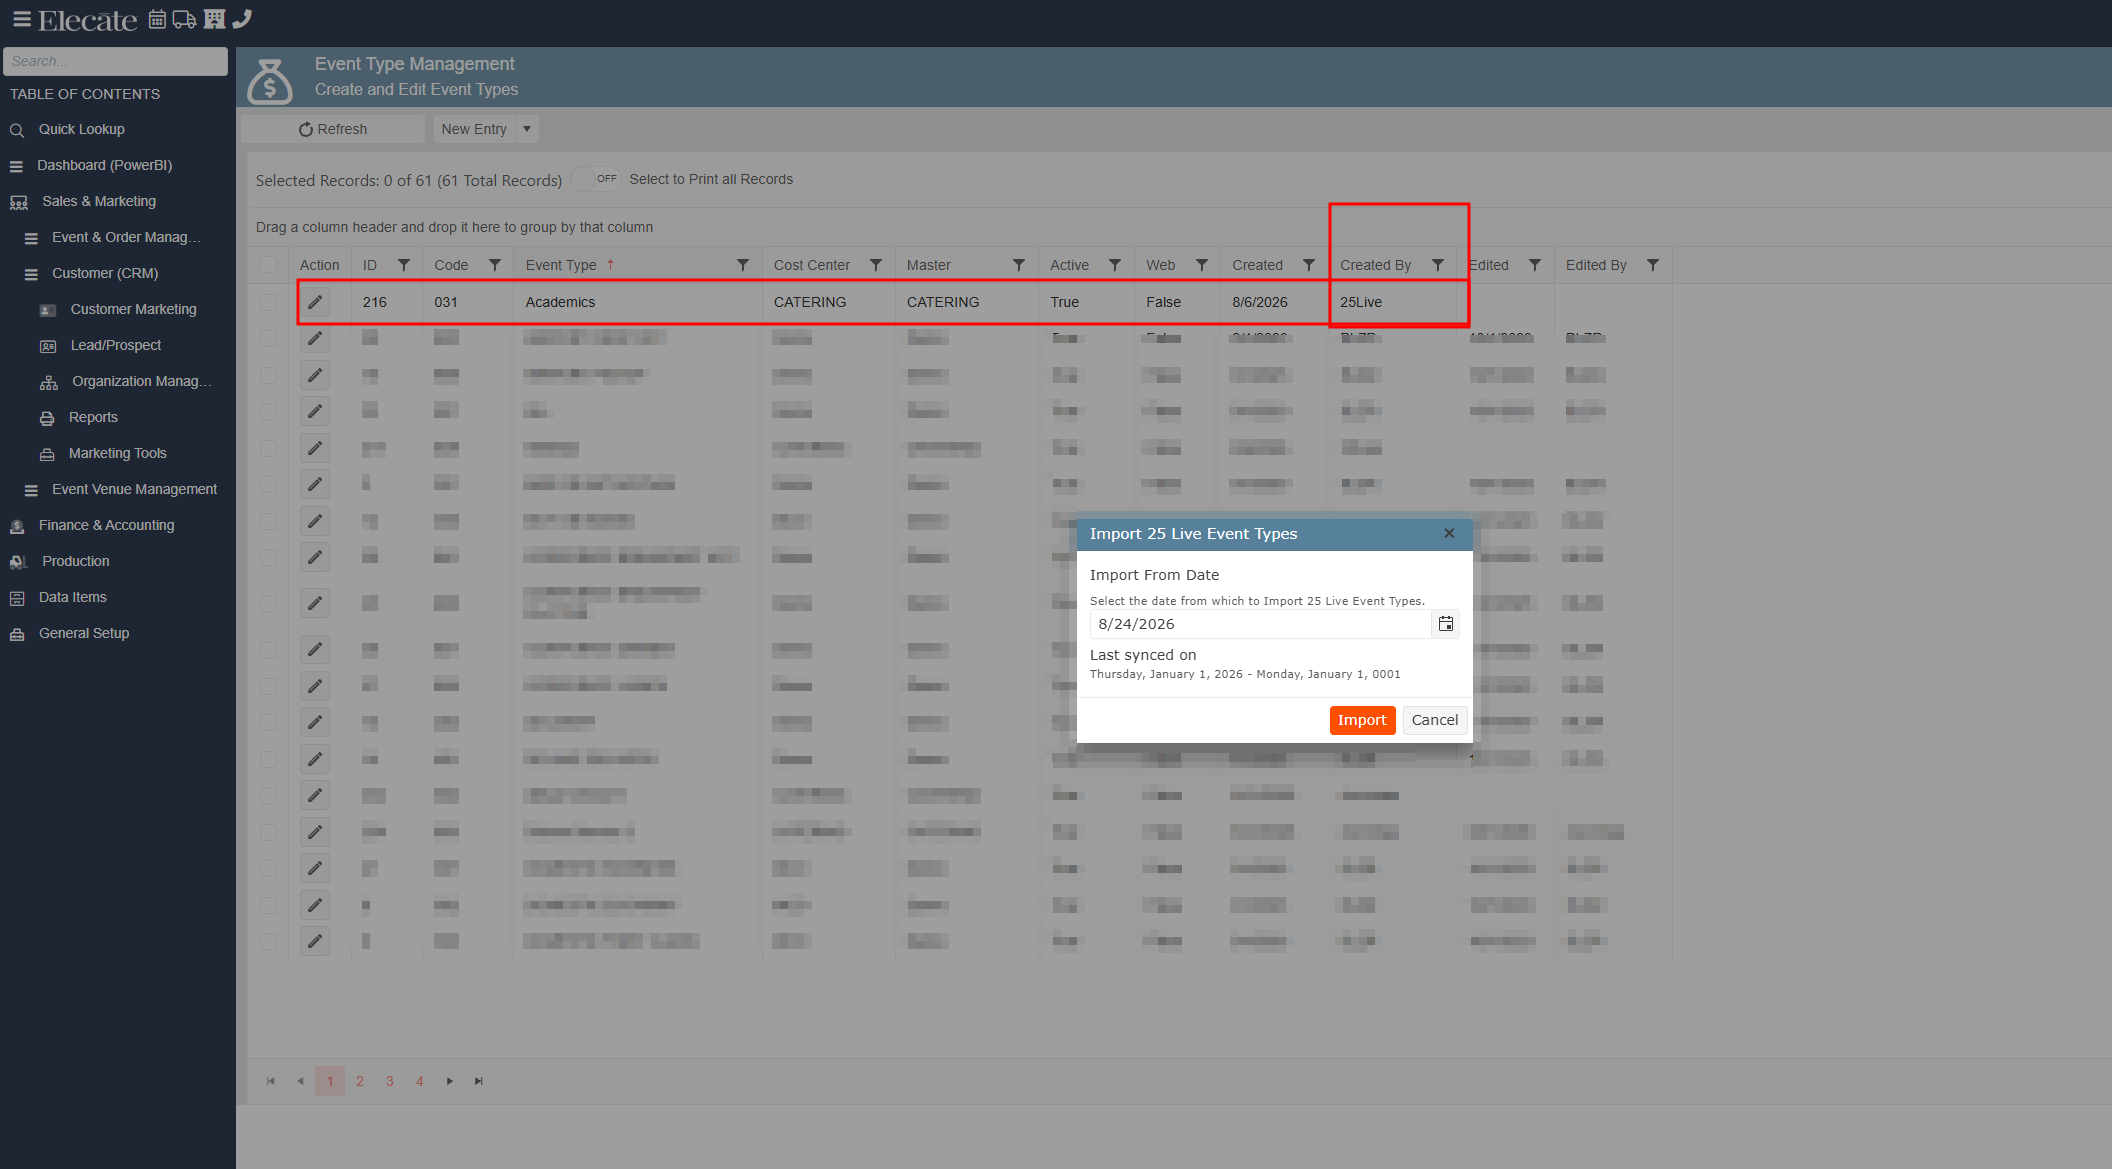Image resolution: width=2112 pixels, height=1169 pixels.
Task: Open the filter for the Web column
Action: 1202,265
